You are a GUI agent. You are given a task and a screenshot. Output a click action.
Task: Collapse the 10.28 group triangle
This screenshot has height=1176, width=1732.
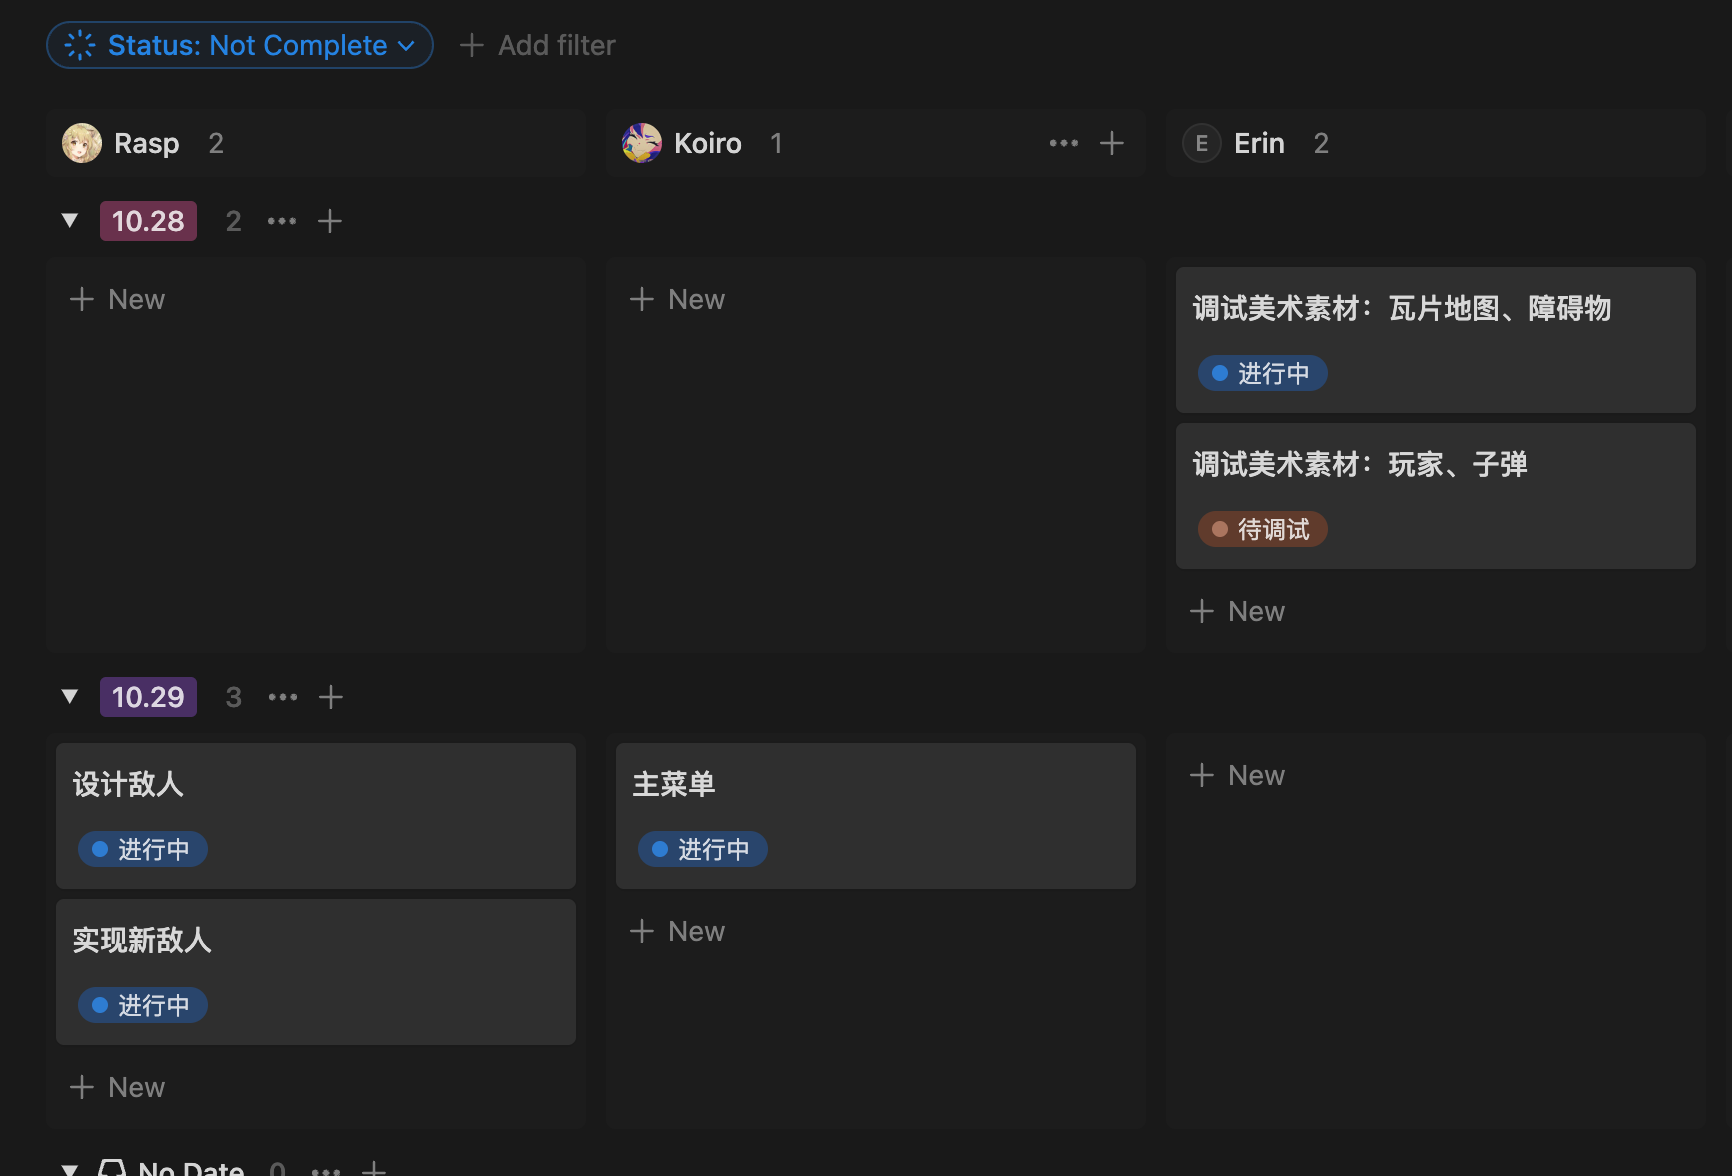click(70, 221)
